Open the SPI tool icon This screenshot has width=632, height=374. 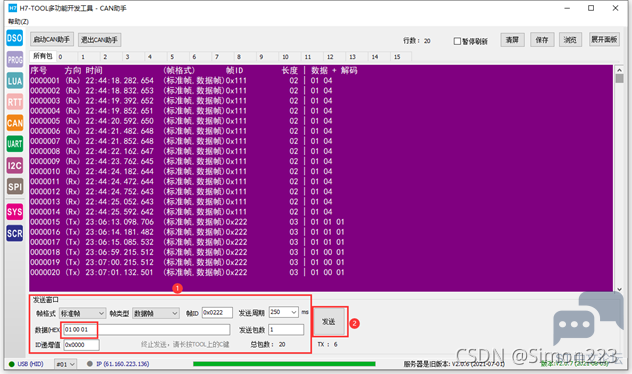point(15,187)
